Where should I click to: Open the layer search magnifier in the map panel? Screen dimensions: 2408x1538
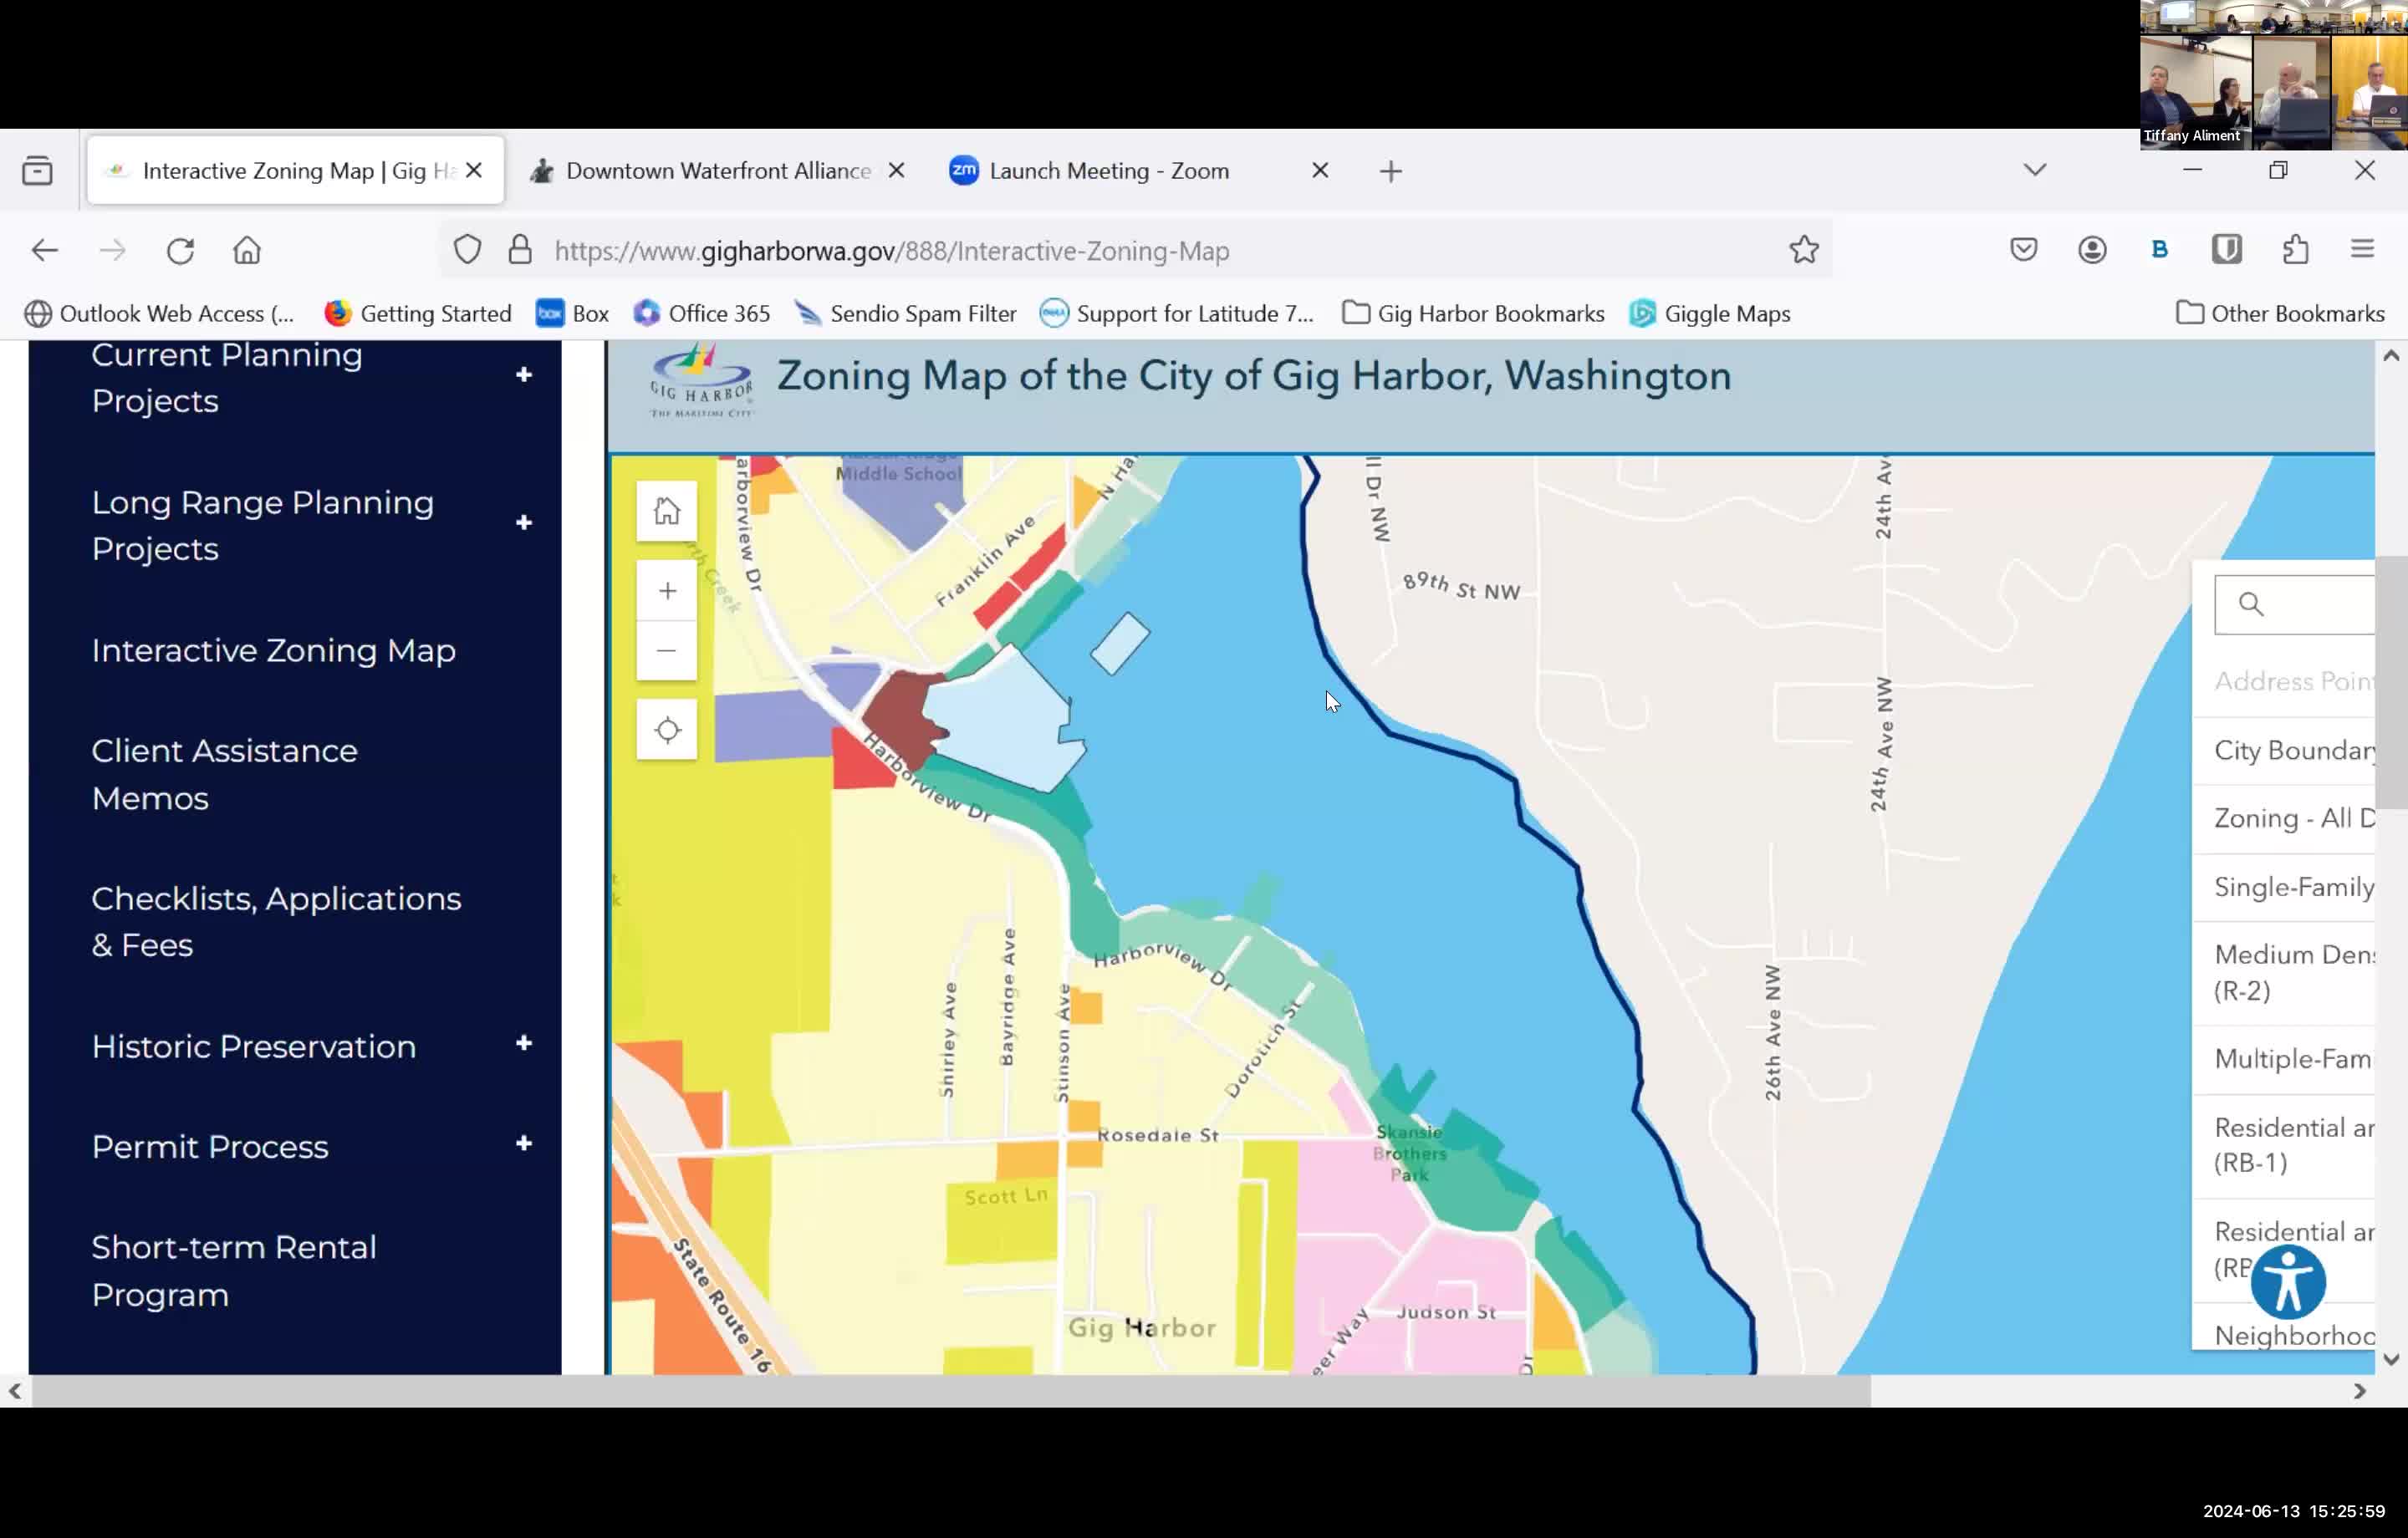pos(2250,604)
